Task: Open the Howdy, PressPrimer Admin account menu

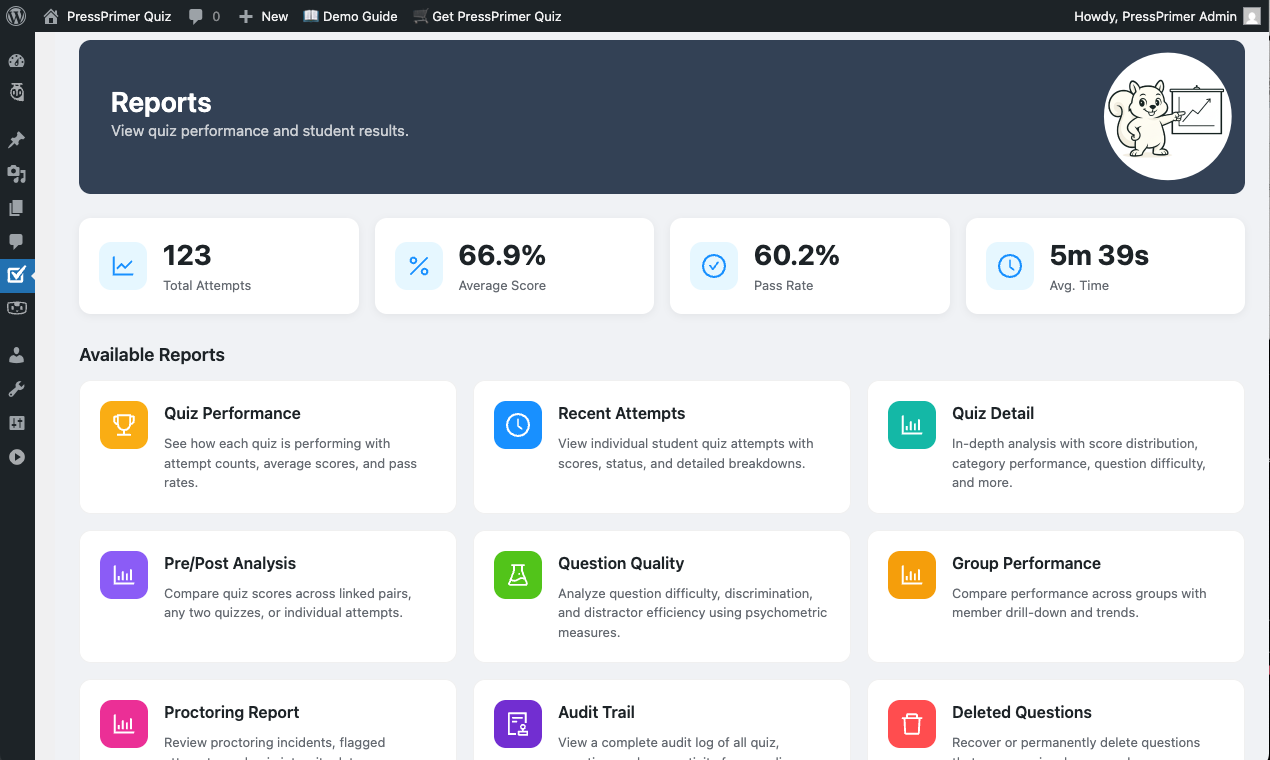Action: 1155,16
